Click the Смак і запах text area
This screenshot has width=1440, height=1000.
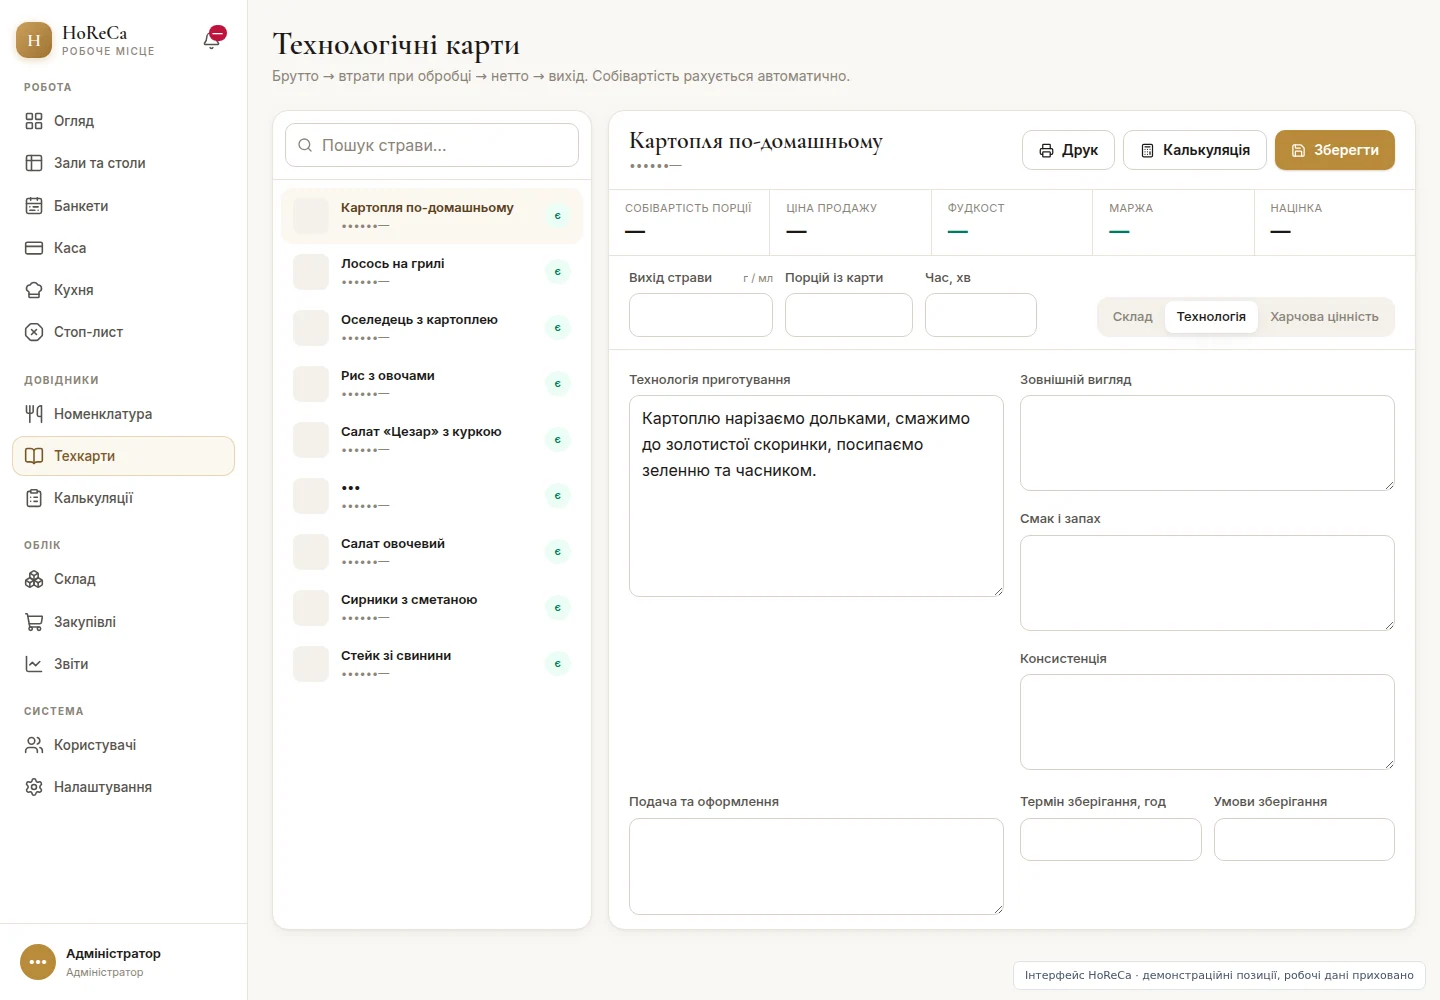point(1207,583)
